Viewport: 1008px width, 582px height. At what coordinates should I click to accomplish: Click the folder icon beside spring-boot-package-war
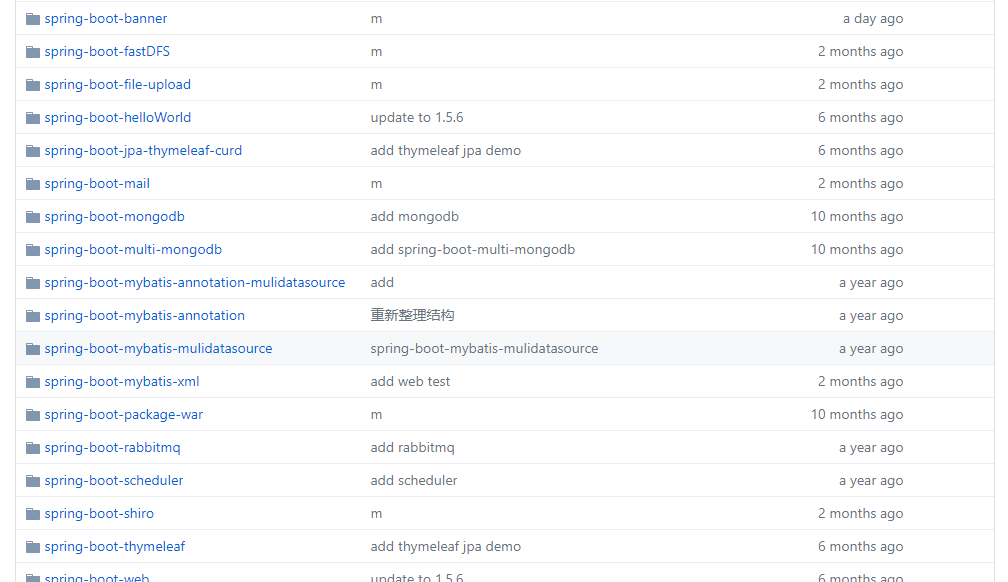(x=33, y=415)
